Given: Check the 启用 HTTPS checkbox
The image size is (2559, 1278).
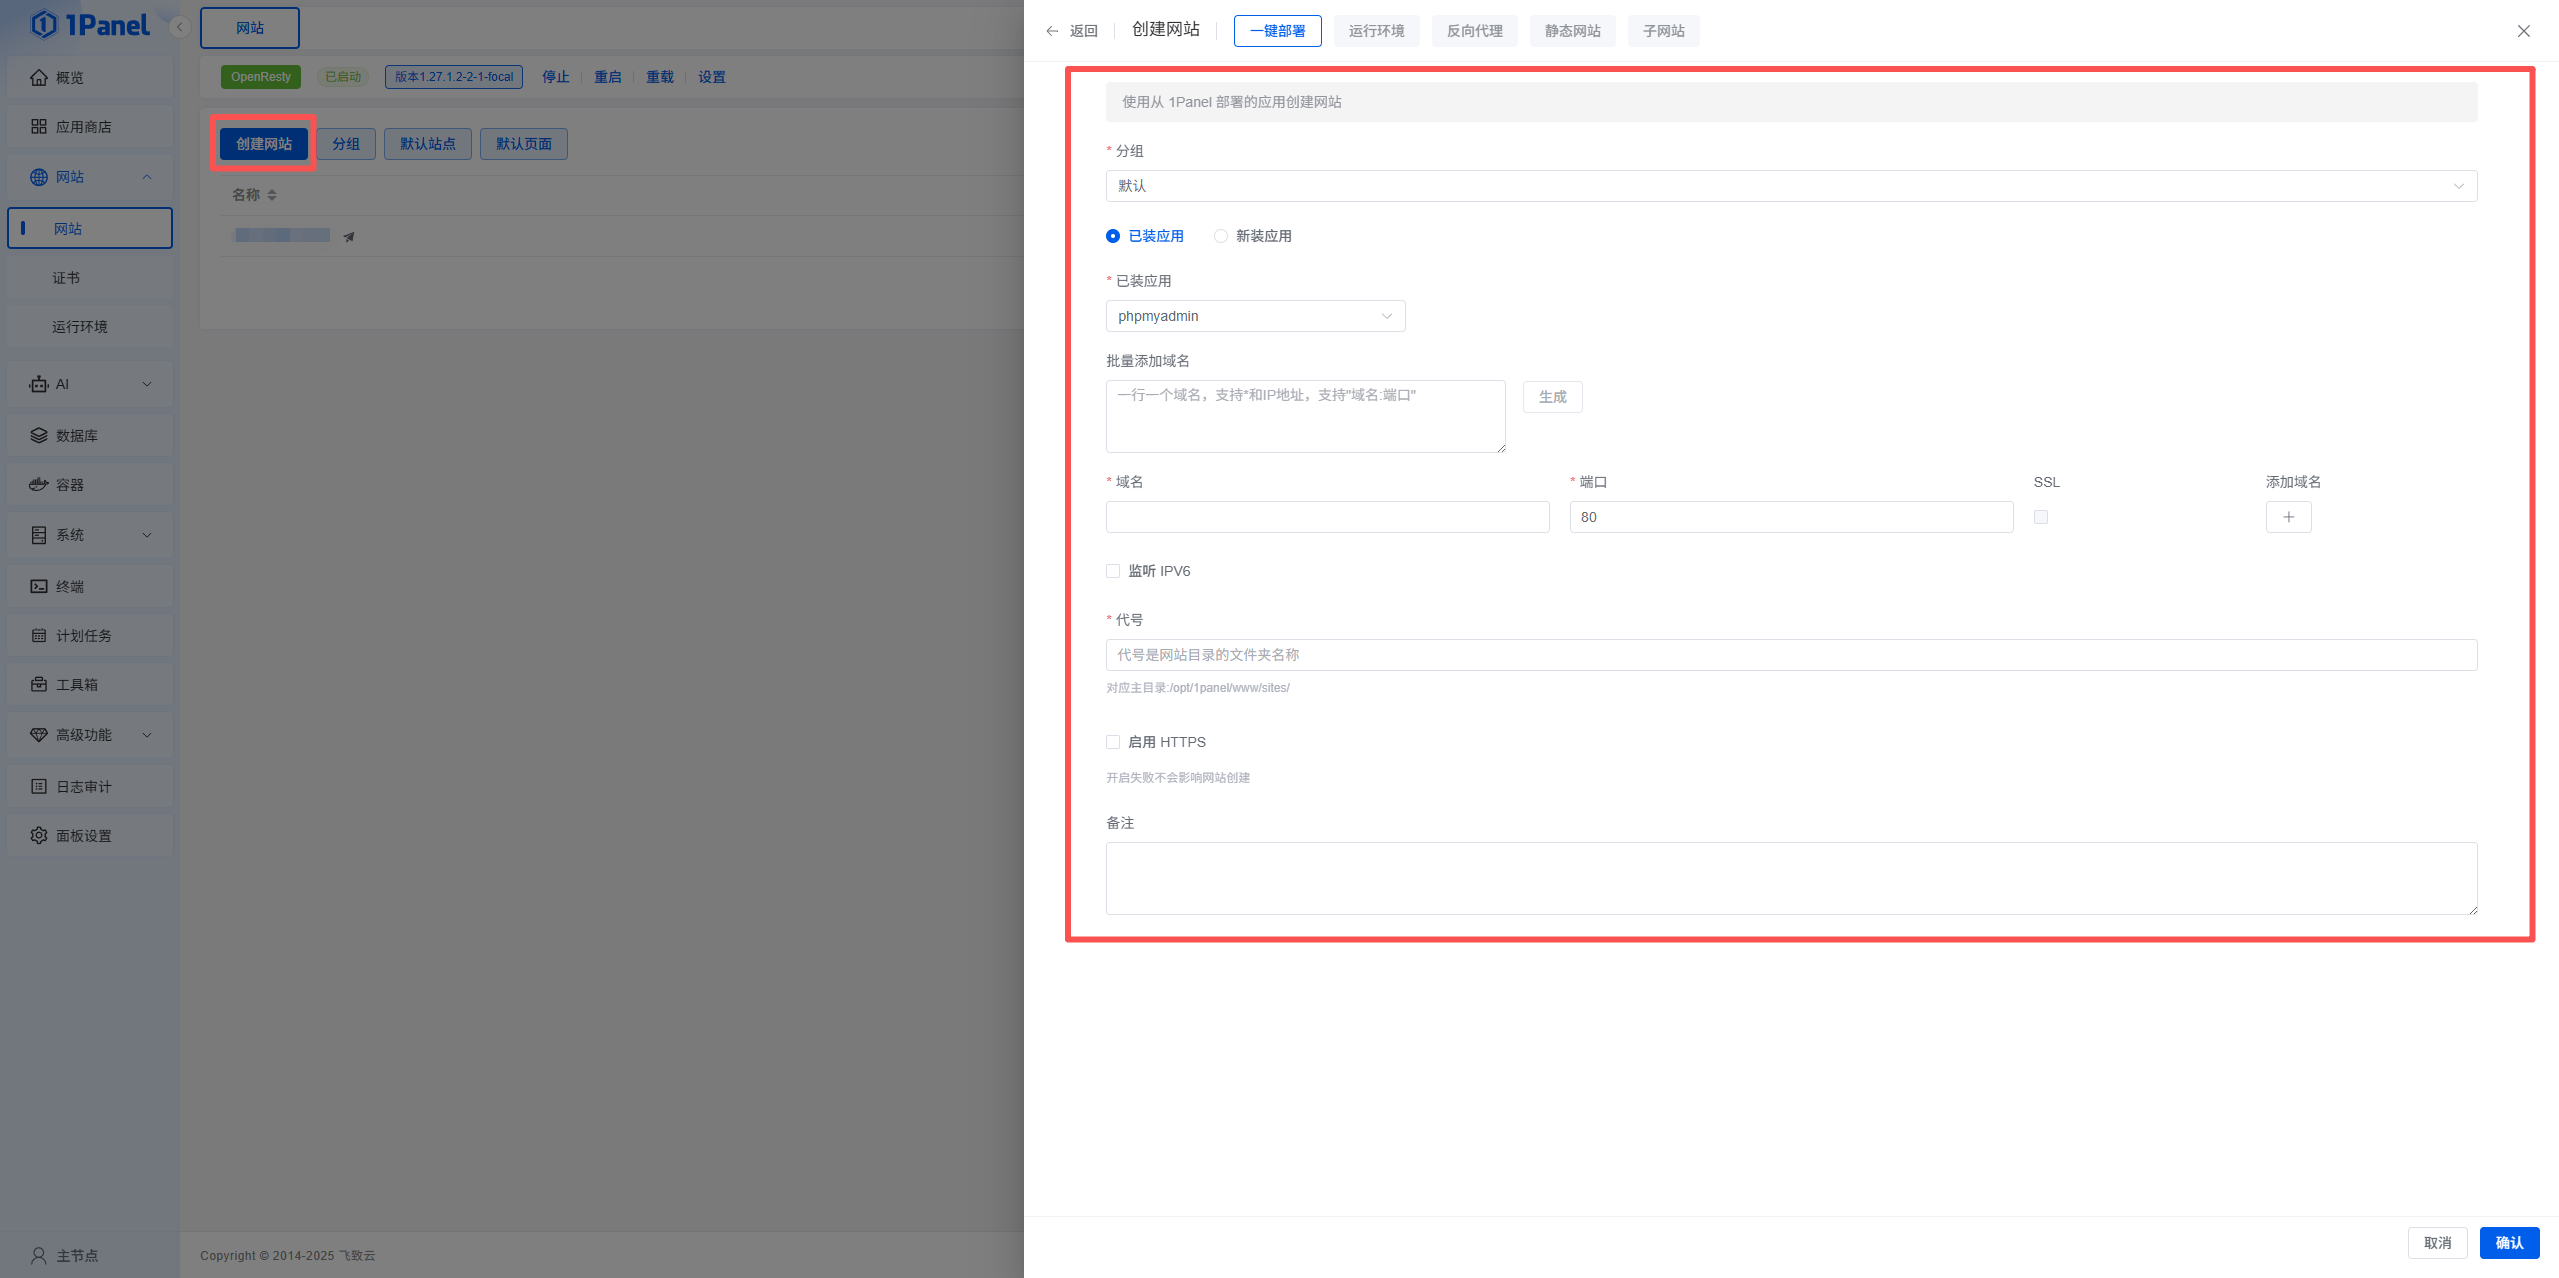Looking at the screenshot, I should pos(1112,742).
